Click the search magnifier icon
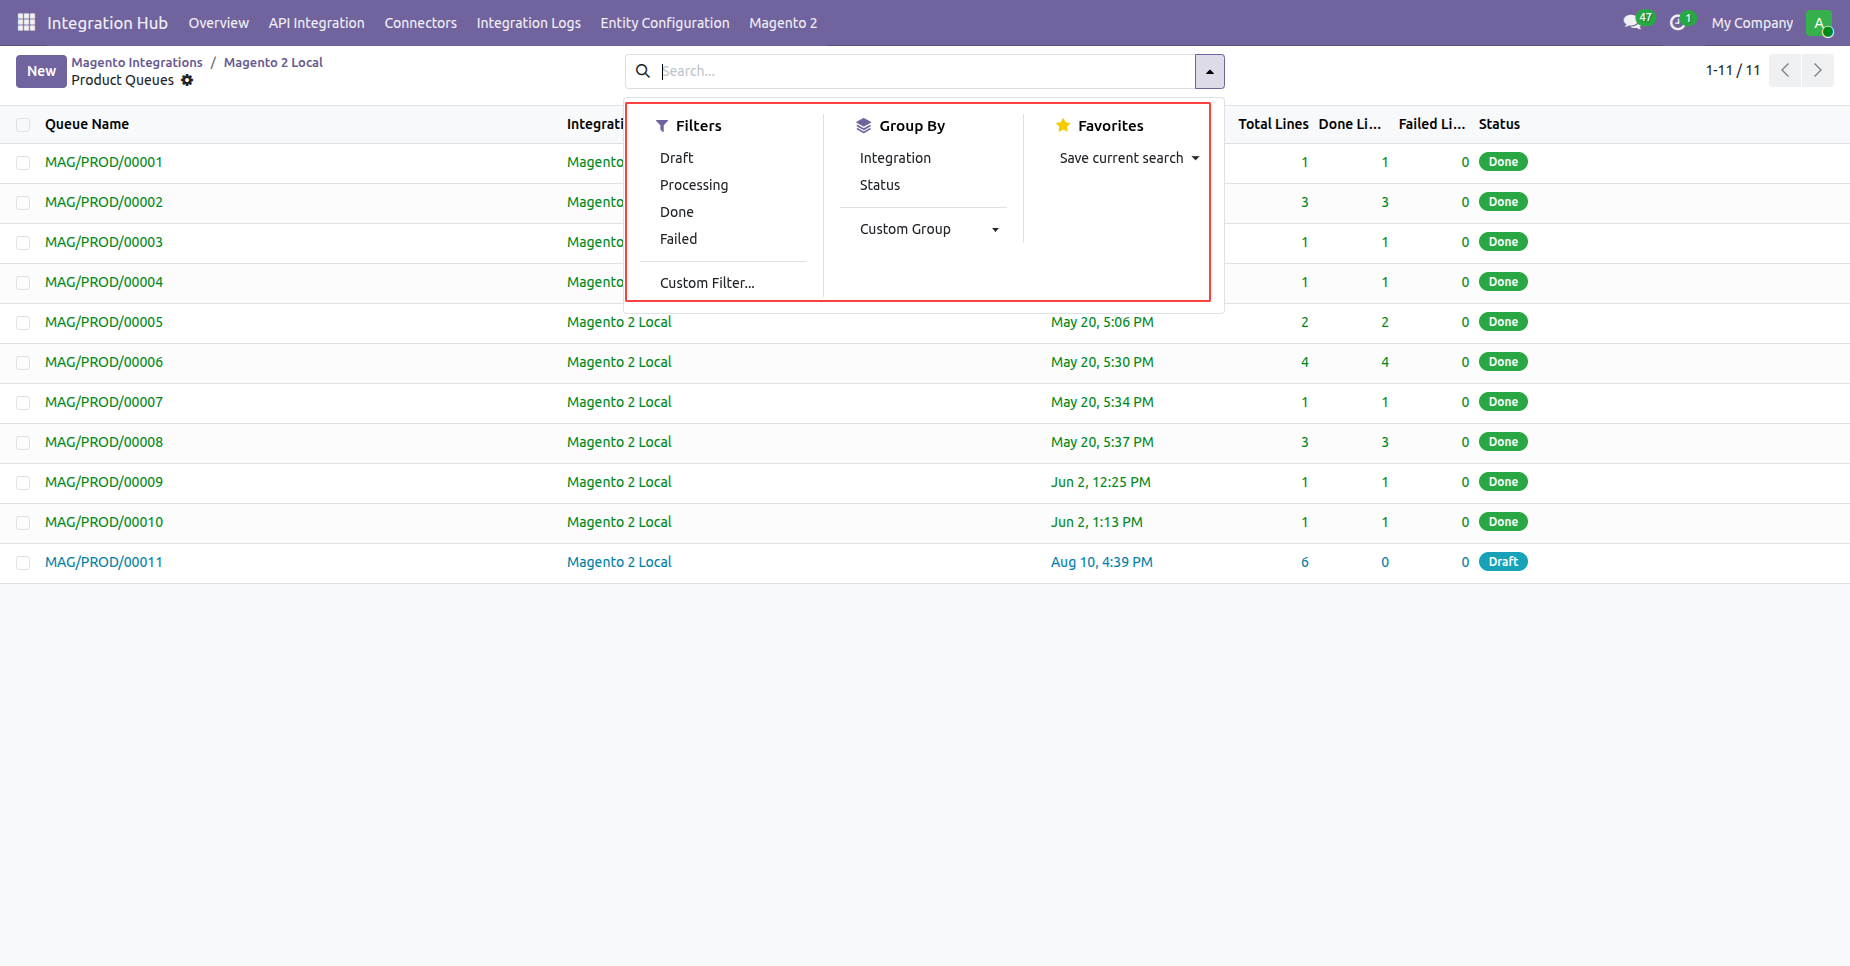Screen dimensions: 1850x966 point(643,71)
